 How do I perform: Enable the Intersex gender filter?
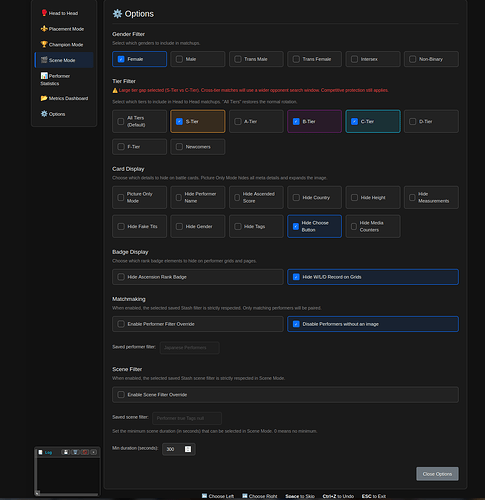pos(373,59)
